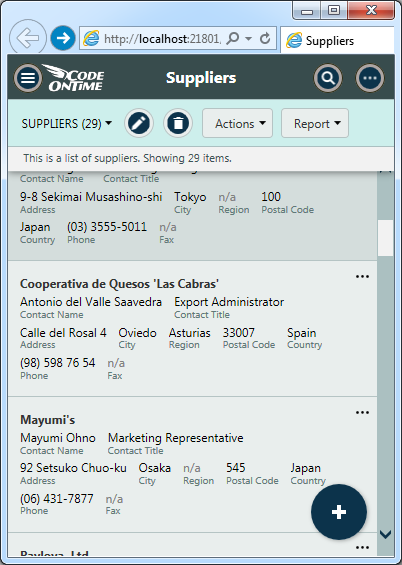Image resolution: width=402 pixels, height=565 pixels.
Task: Click the vertical scrollbar thumb
Action: click(385, 238)
